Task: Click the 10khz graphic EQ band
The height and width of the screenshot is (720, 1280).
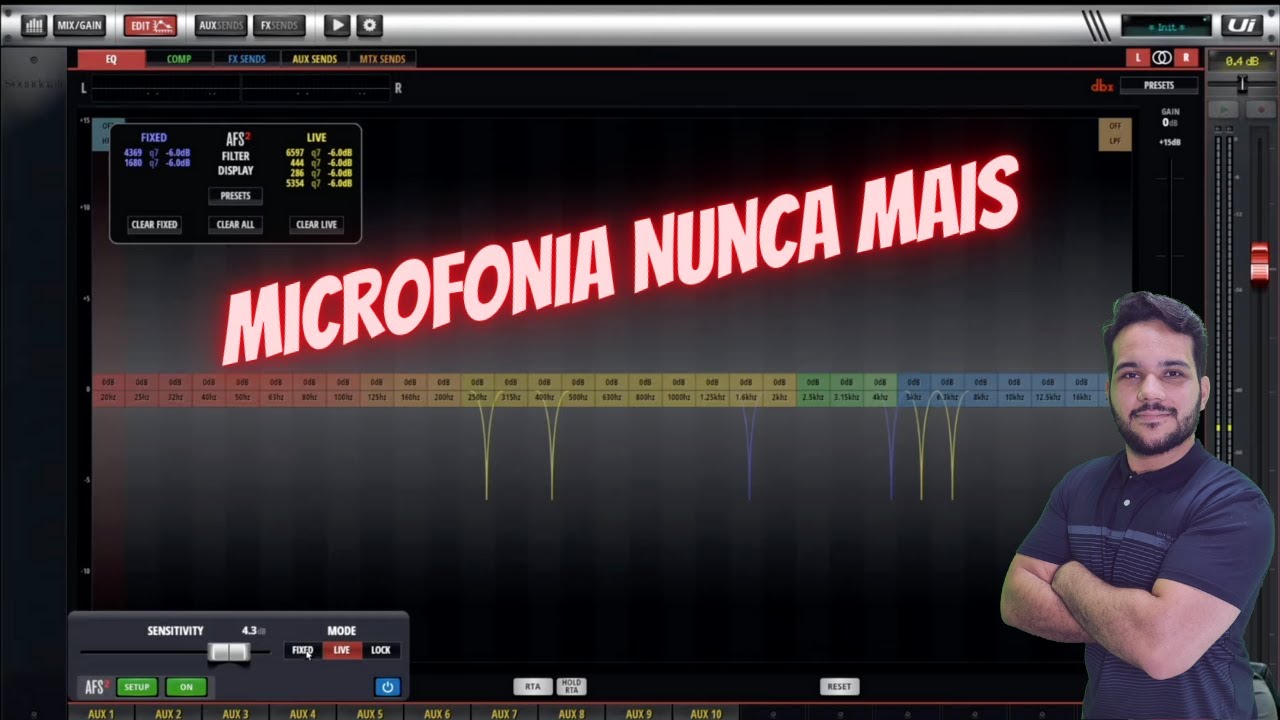Action: [1014, 390]
